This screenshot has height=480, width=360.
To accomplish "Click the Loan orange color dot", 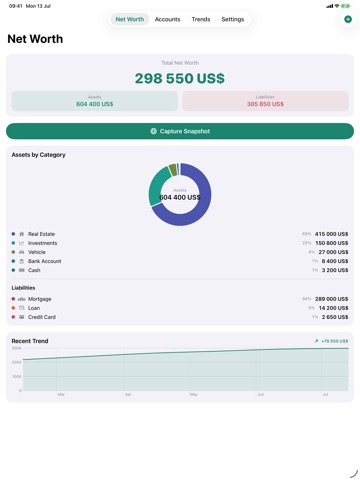I will tap(13, 308).
